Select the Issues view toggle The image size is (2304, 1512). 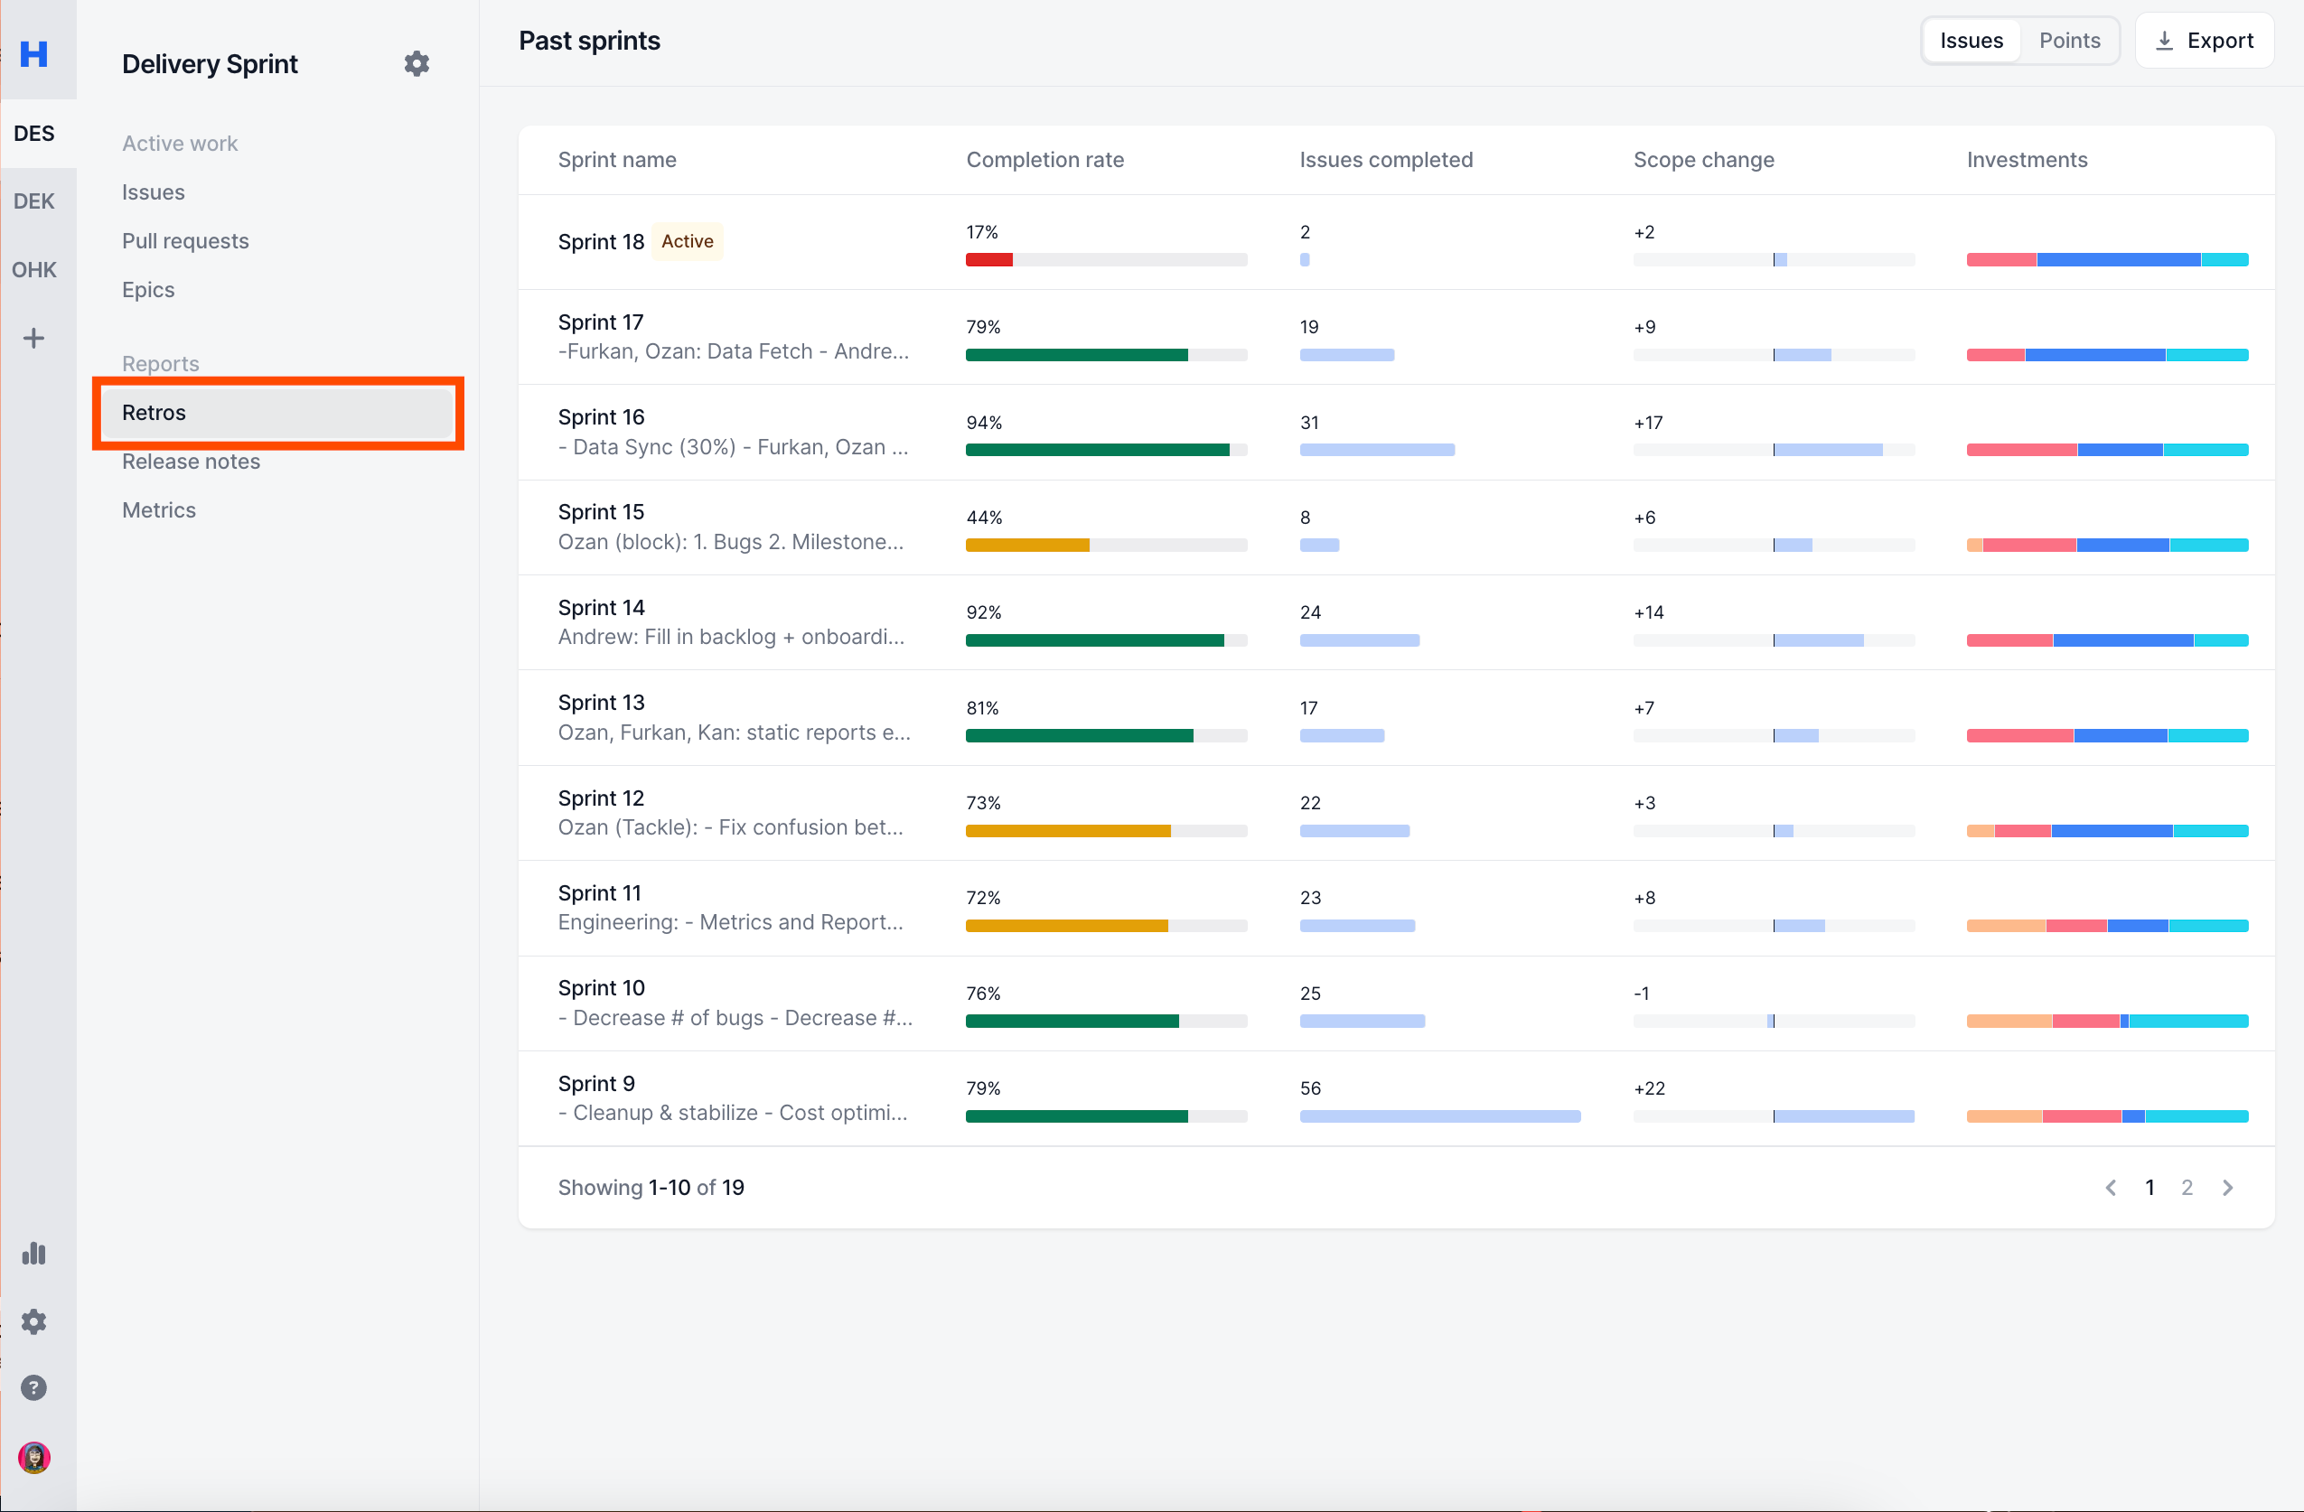pos(1971,41)
